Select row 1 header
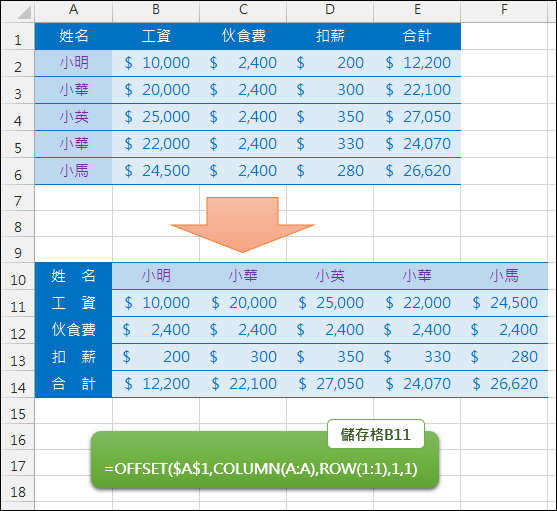The width and height of the screenshot is (557, 511). coord(18,36)
